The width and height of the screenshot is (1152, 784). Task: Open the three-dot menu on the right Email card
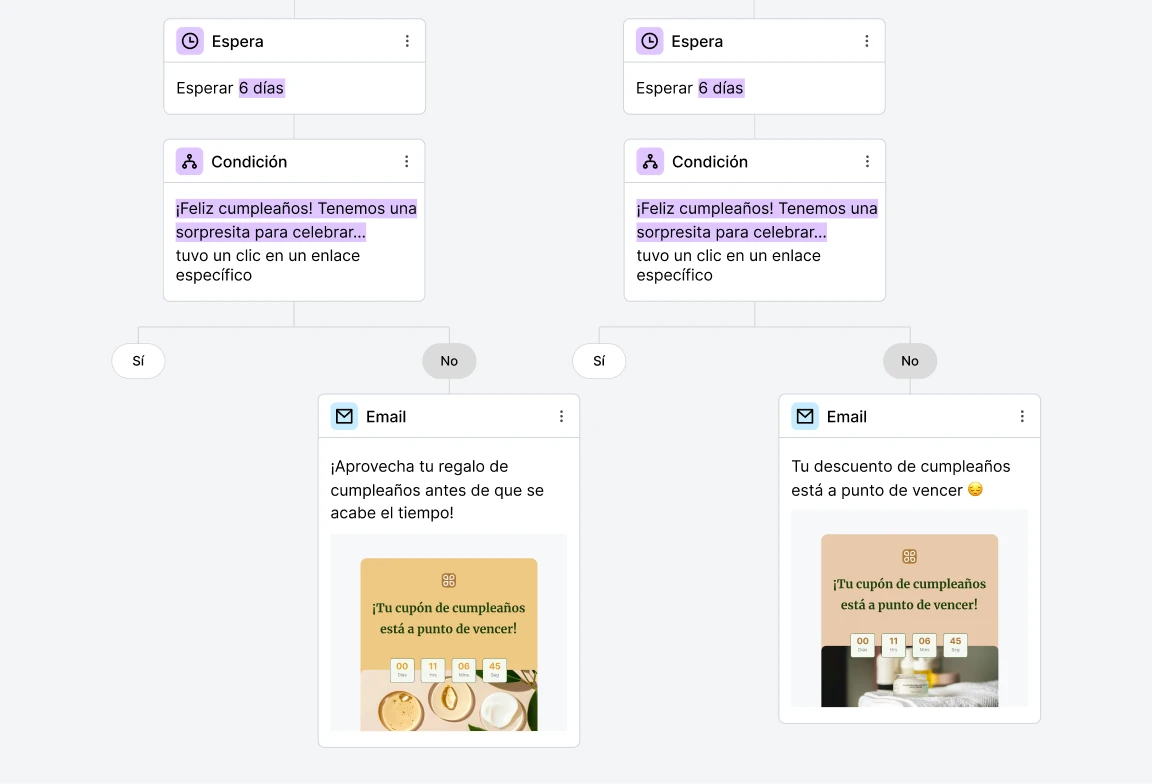point(1022,416)
